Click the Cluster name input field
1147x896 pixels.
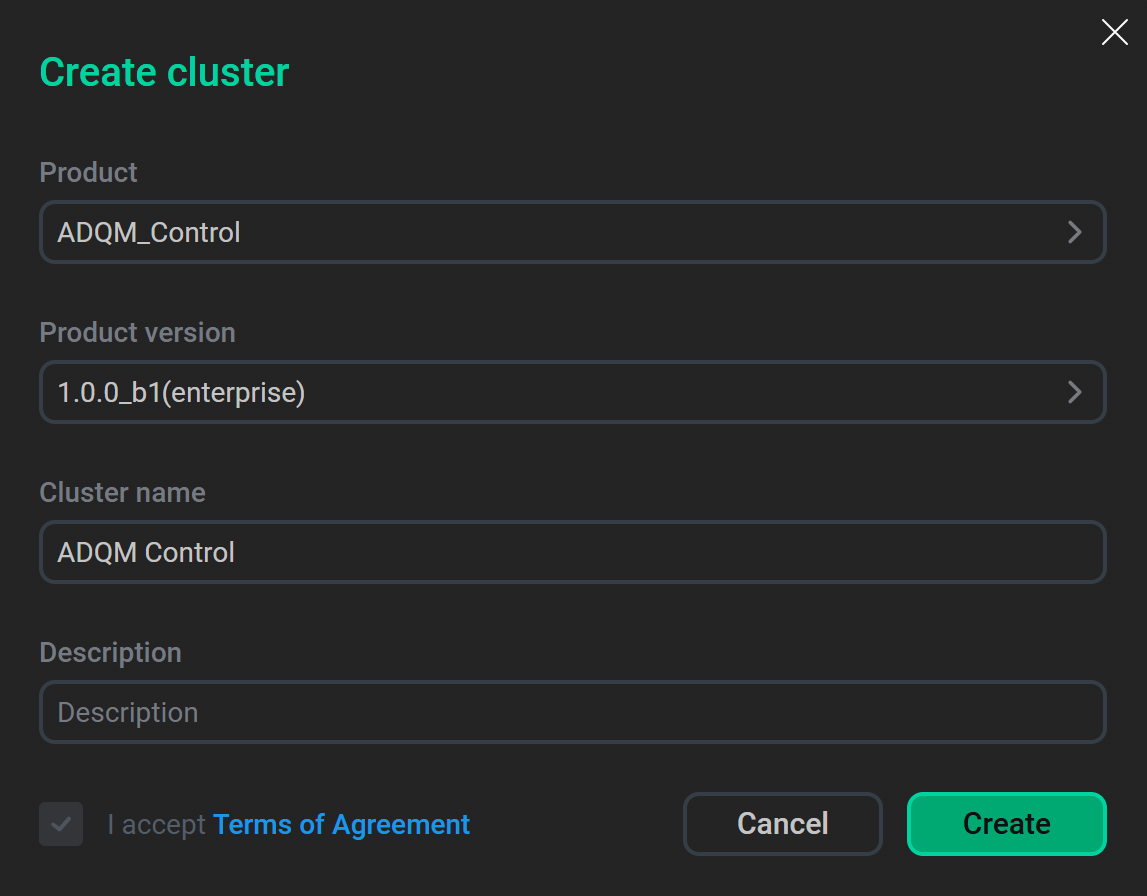tap(572, 552)
